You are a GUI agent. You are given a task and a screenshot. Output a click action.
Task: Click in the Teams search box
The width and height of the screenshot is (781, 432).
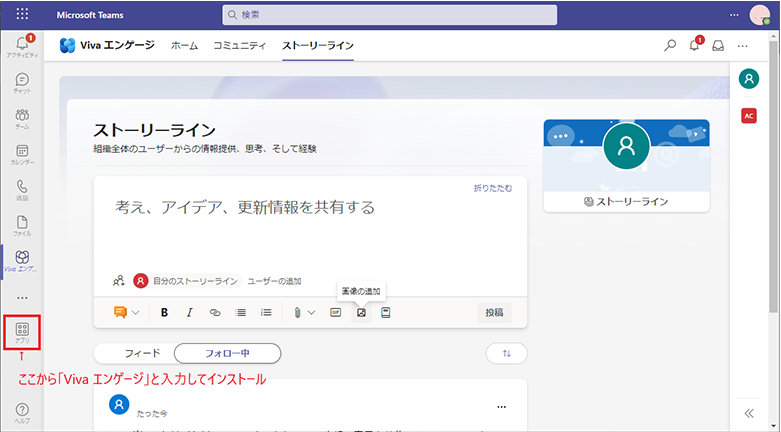tap(390, 15)
